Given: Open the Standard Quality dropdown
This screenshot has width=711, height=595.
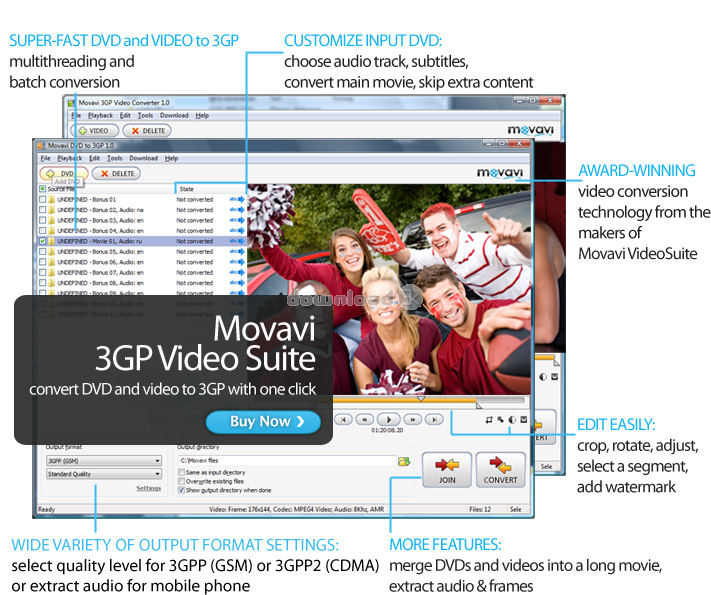Looking at the screenshot, I should pos(104,474).
